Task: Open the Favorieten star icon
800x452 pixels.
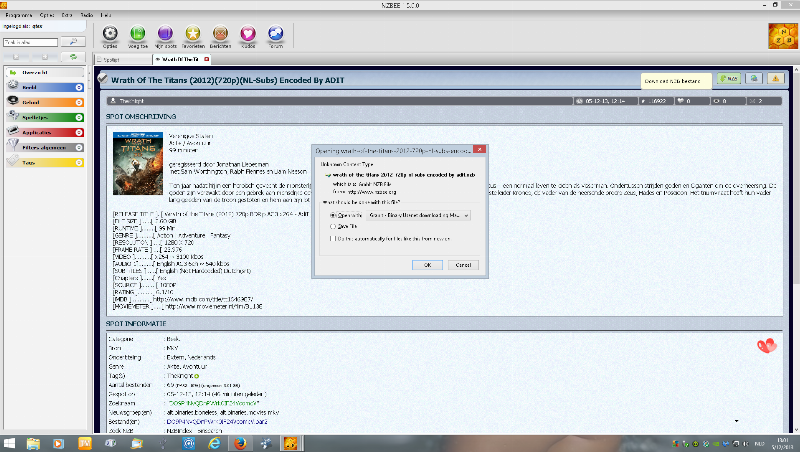Action: coord(192,33)
